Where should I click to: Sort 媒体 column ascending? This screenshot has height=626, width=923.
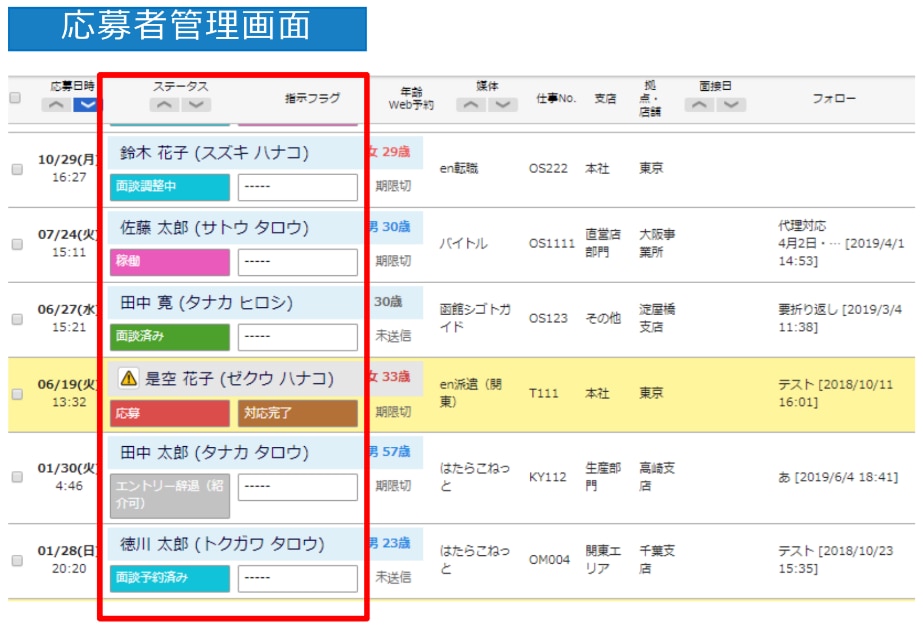pyautogui.click(x=470, y=104)
